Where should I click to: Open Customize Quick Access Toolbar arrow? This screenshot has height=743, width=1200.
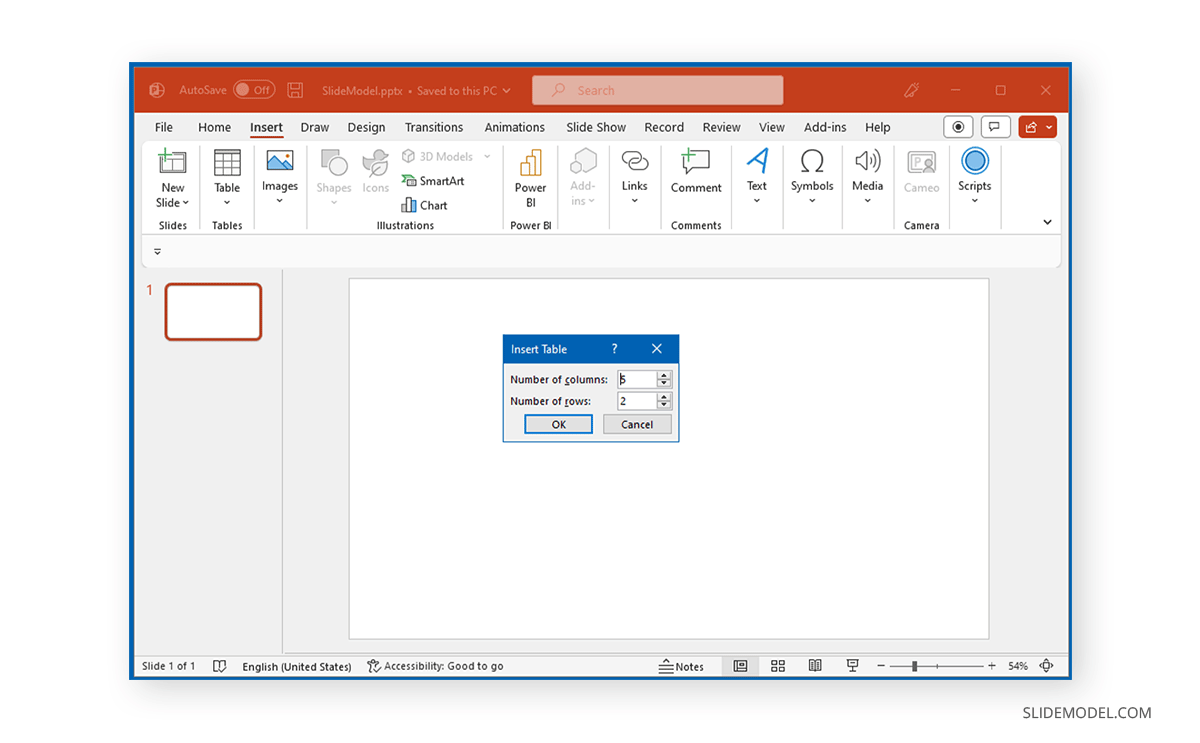[x=157, y=252]
